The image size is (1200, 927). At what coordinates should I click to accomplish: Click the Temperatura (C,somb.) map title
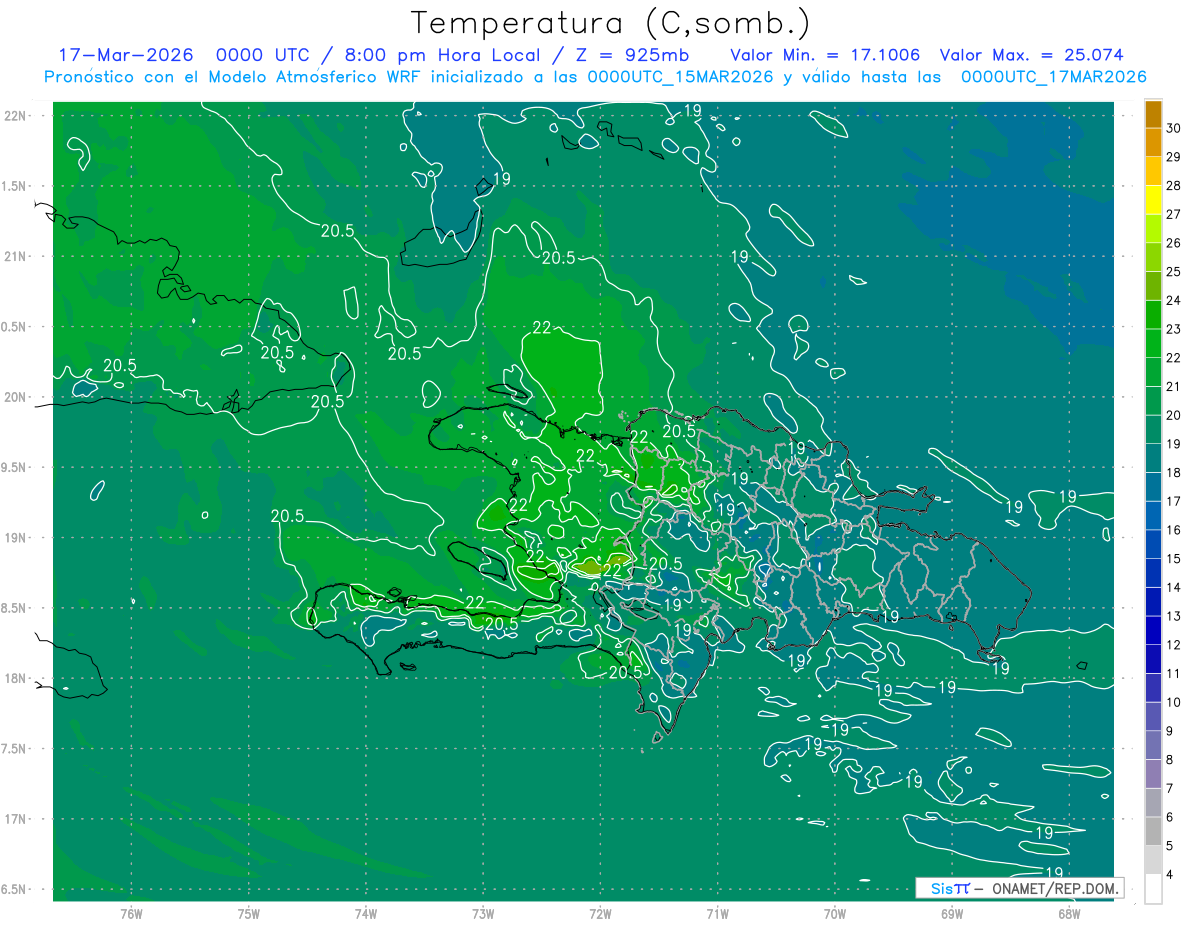610,23
